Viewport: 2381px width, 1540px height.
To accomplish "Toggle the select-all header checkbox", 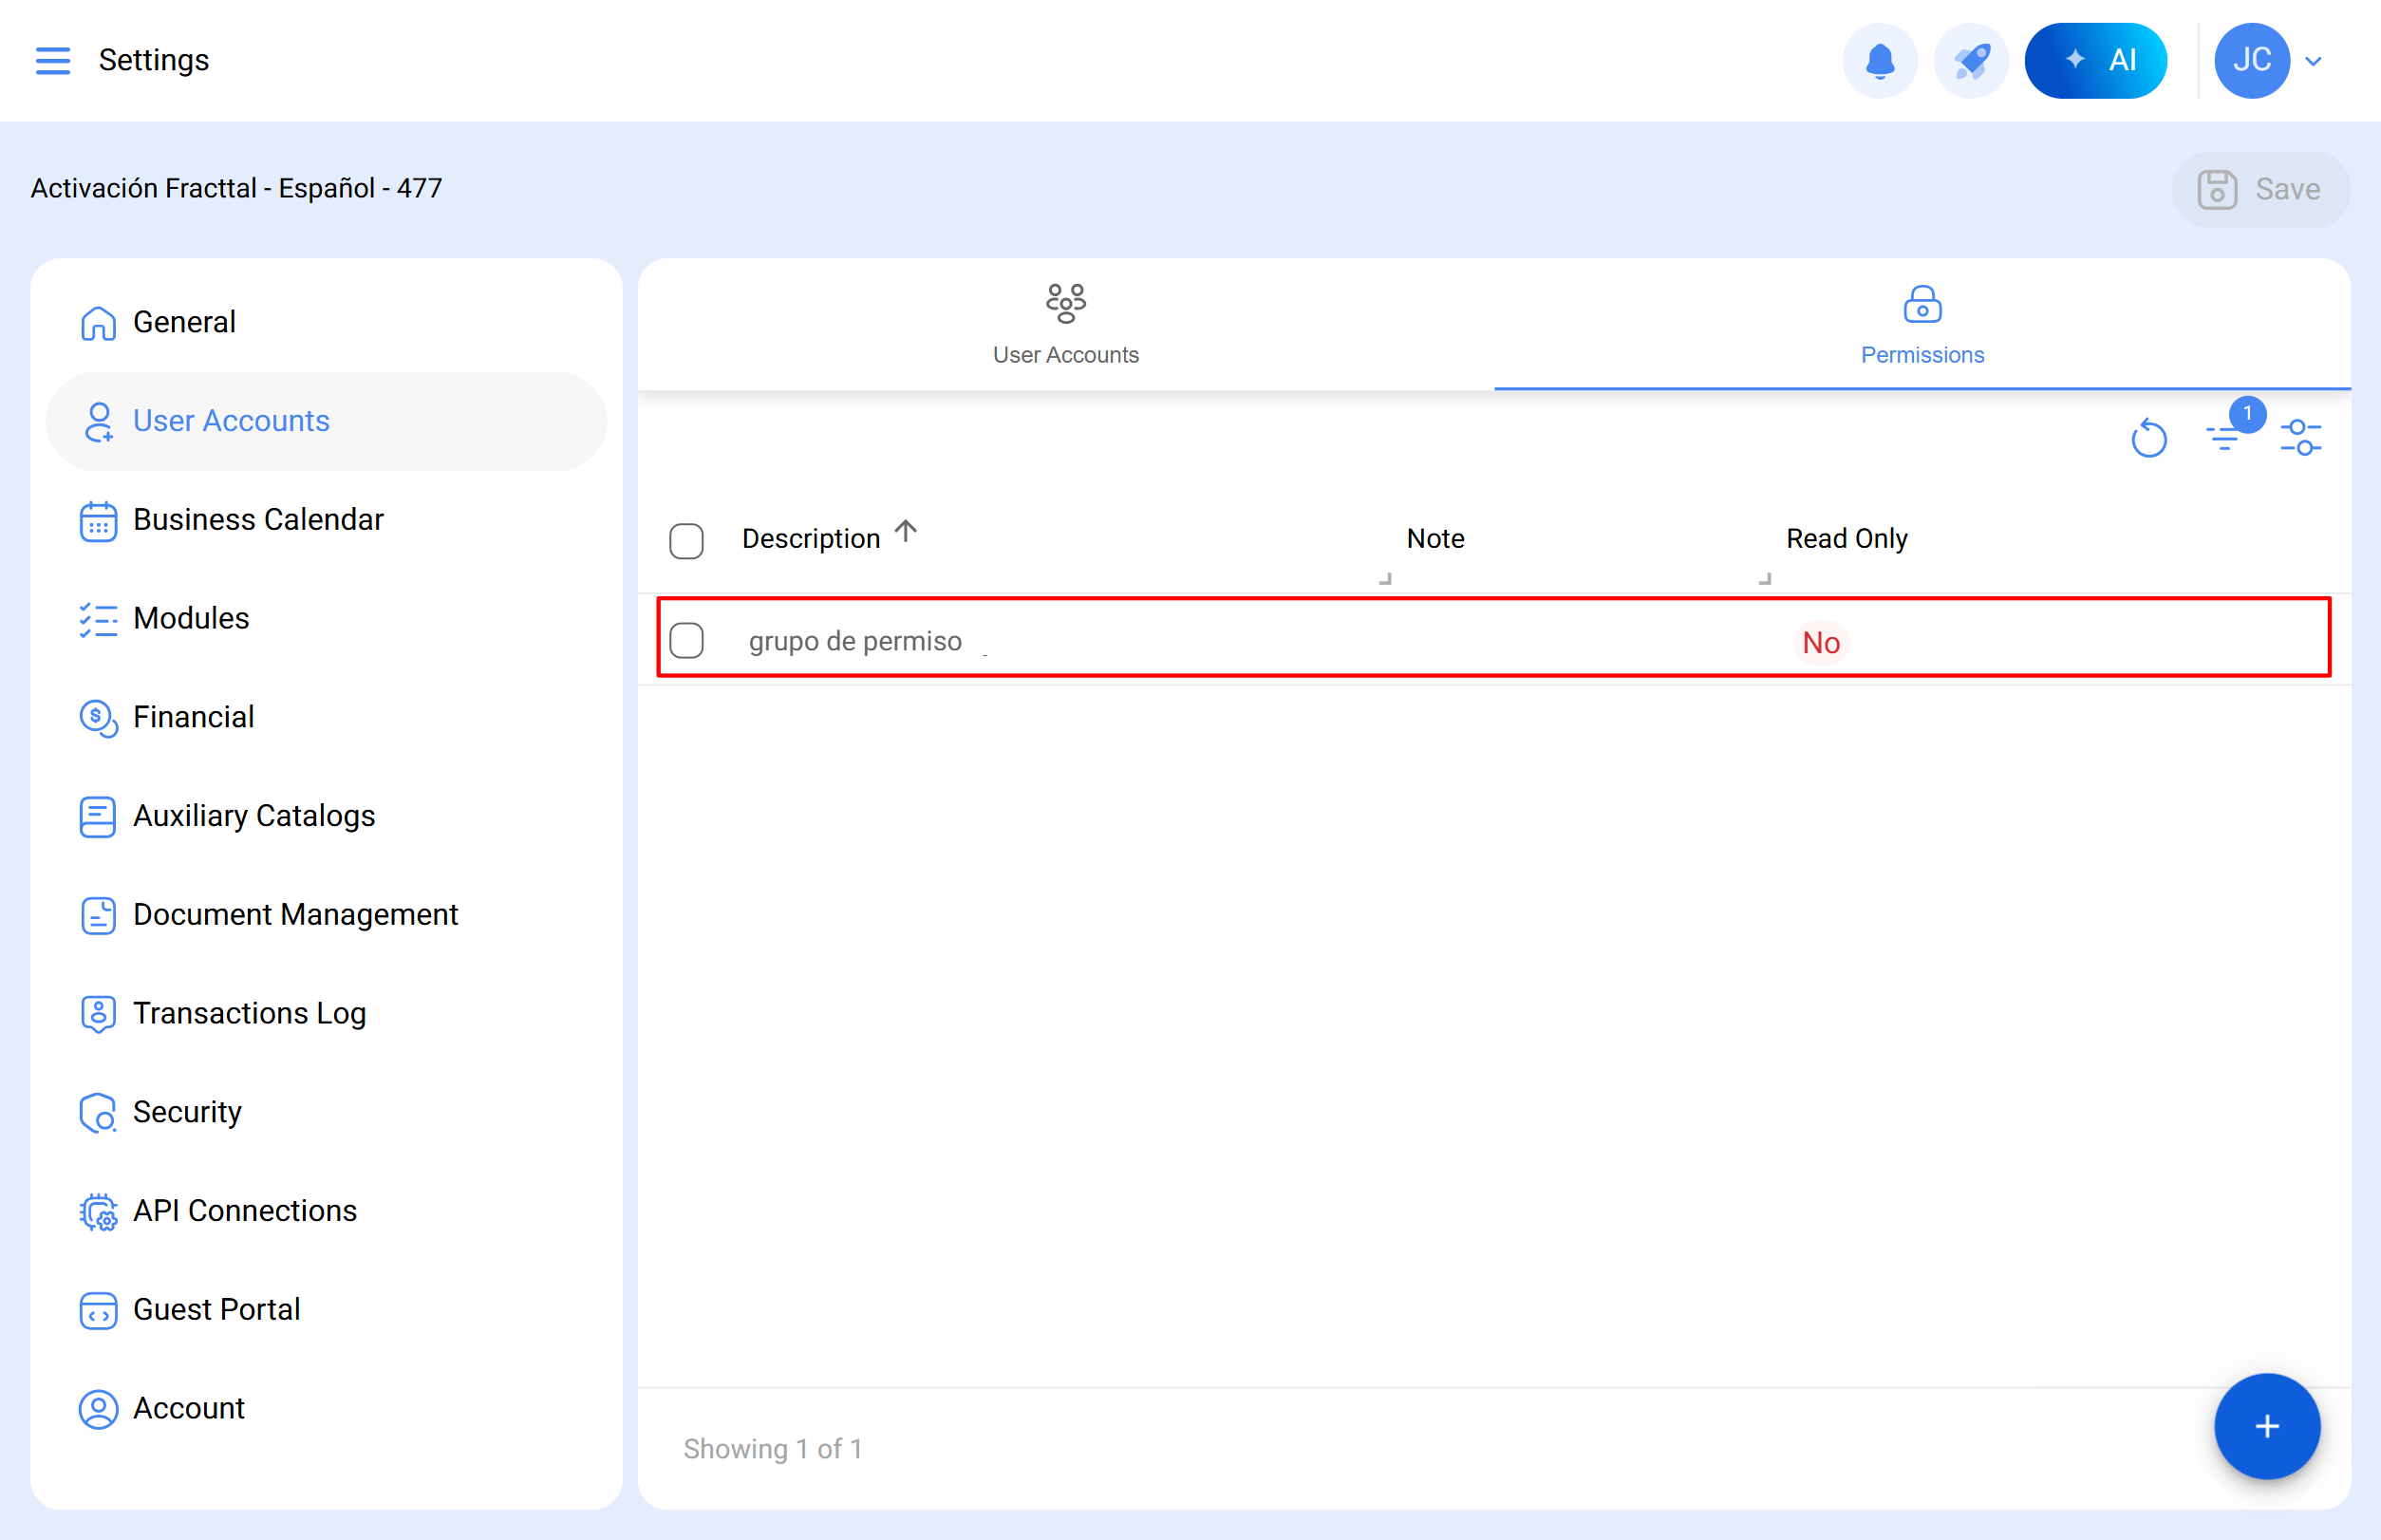I will 686,541.
